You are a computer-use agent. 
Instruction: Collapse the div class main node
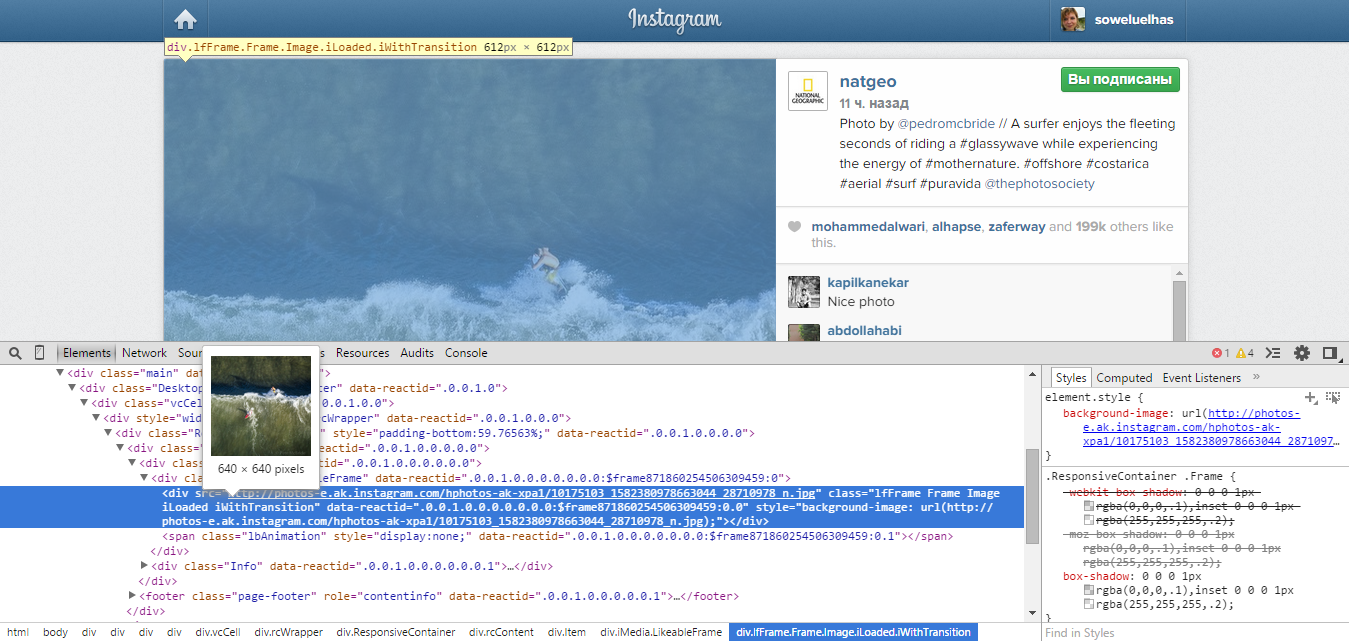[x=60, y=372]
